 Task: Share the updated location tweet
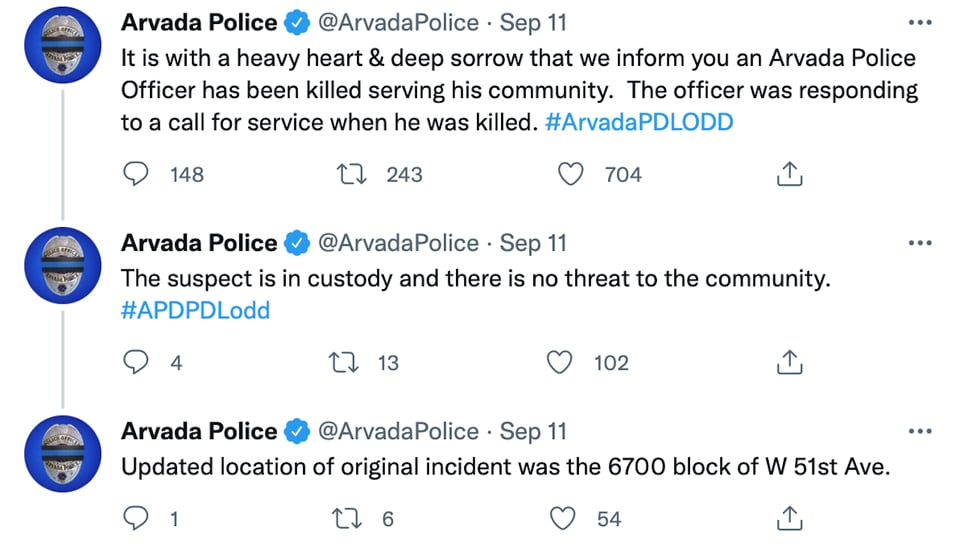pos(789,518)
